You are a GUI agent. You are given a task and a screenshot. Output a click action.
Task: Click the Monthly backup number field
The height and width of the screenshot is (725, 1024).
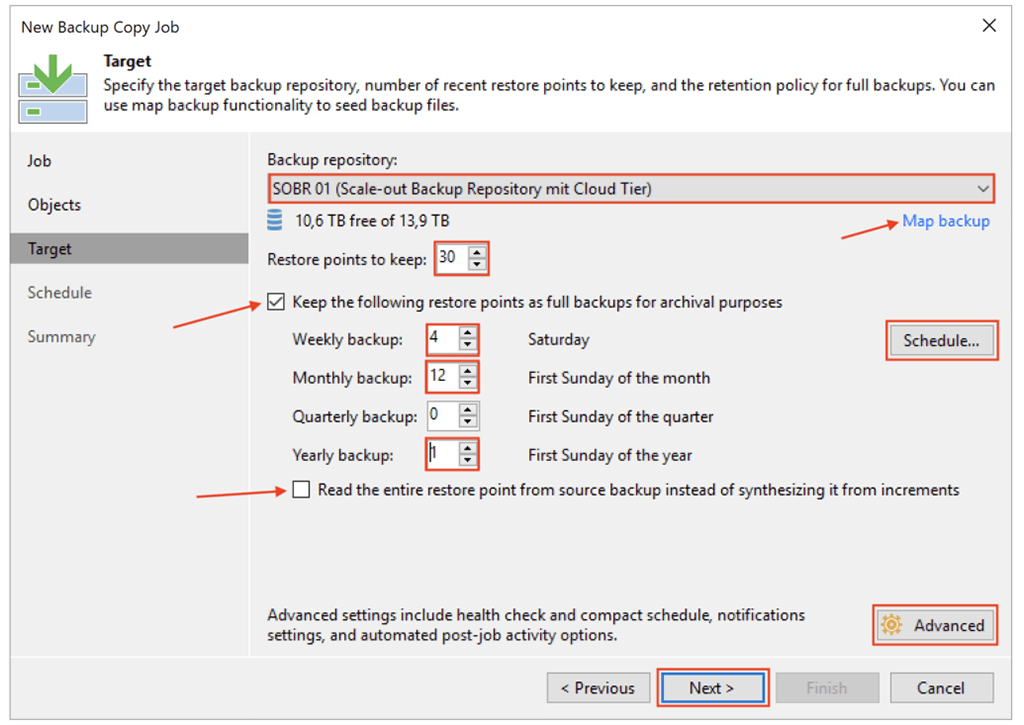[443, 377]
